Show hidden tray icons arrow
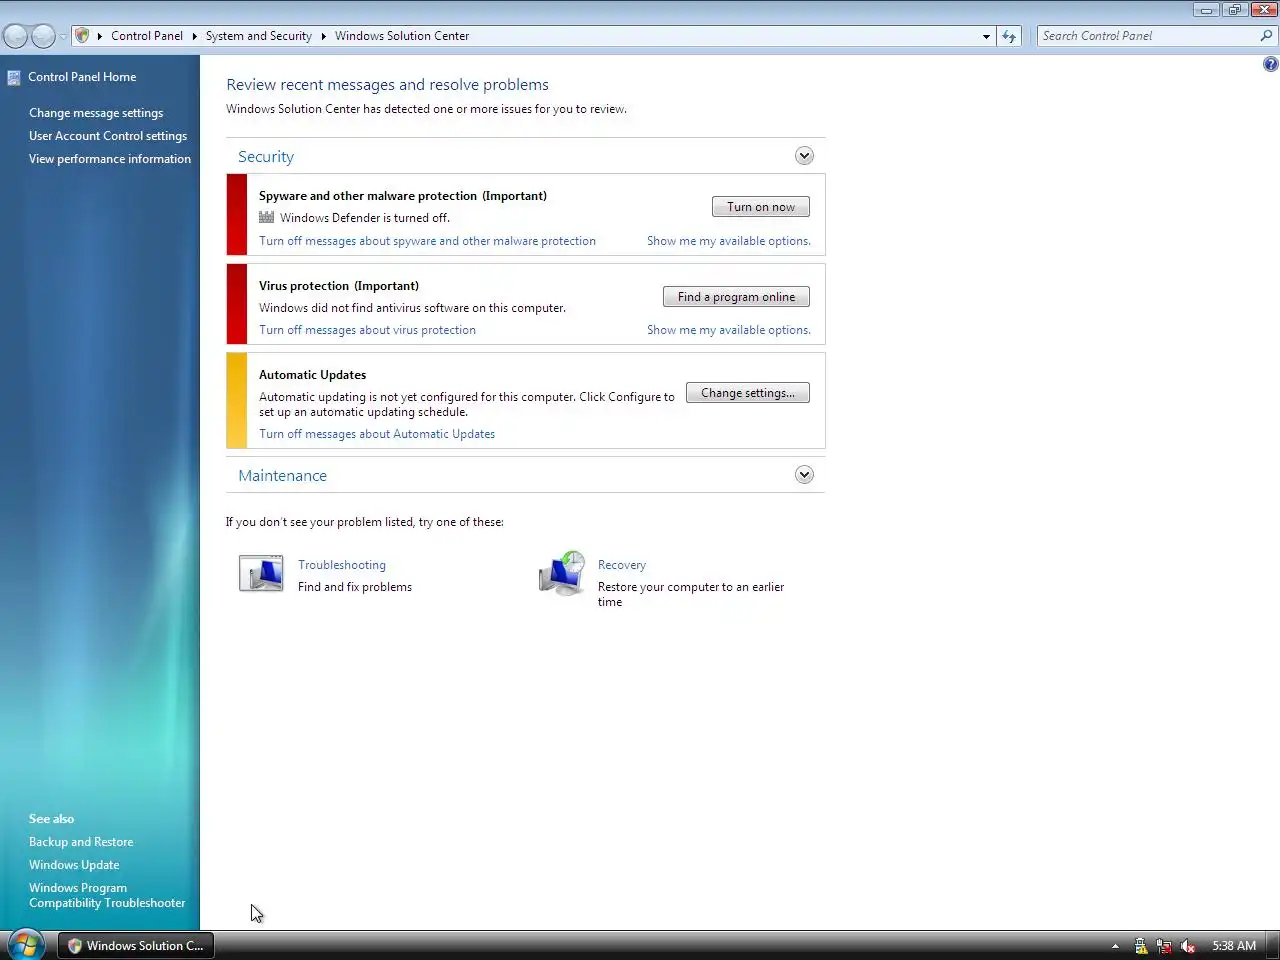The height and width of the screenshot is (960, 1280). click(1115, 946)
